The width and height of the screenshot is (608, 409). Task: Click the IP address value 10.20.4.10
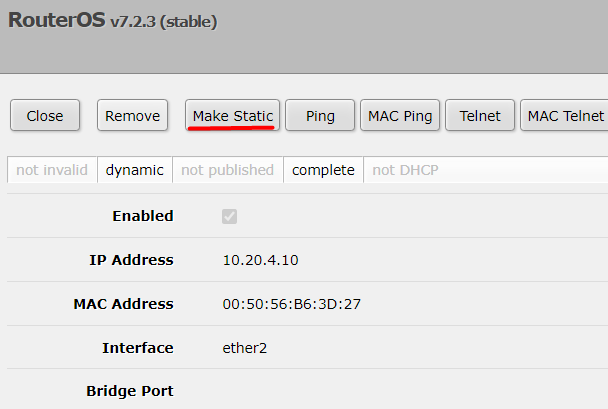coord(260,260)
